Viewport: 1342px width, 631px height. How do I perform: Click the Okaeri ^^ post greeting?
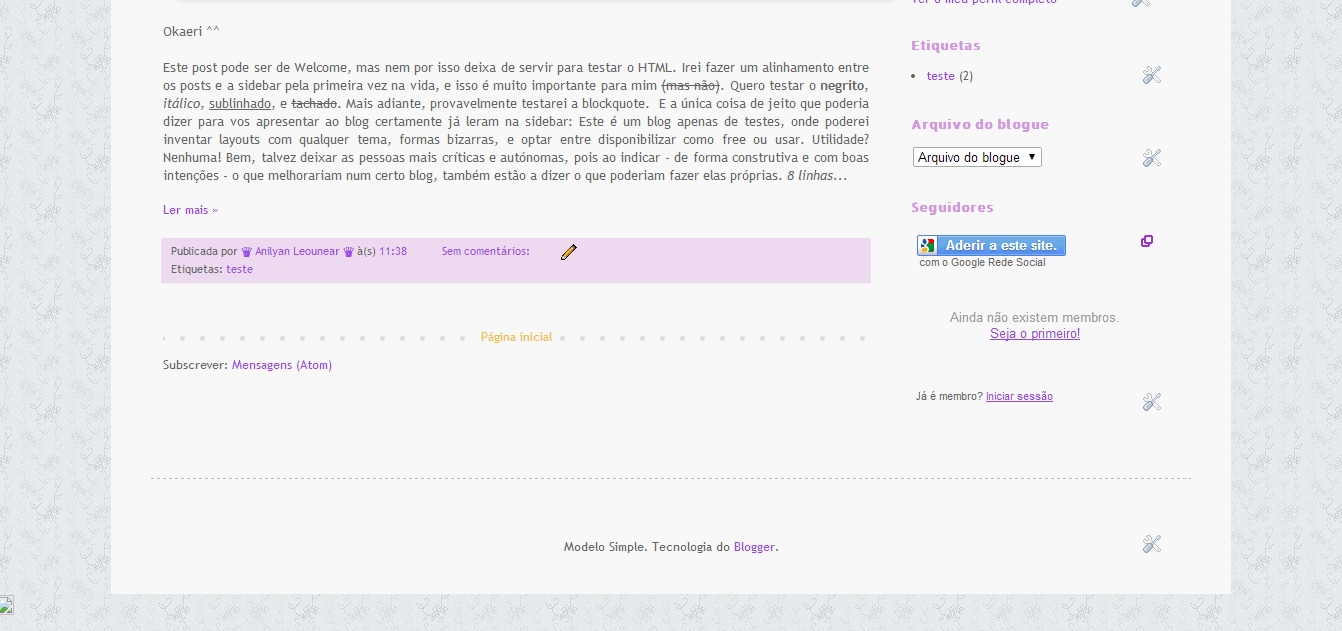(191, 31)
